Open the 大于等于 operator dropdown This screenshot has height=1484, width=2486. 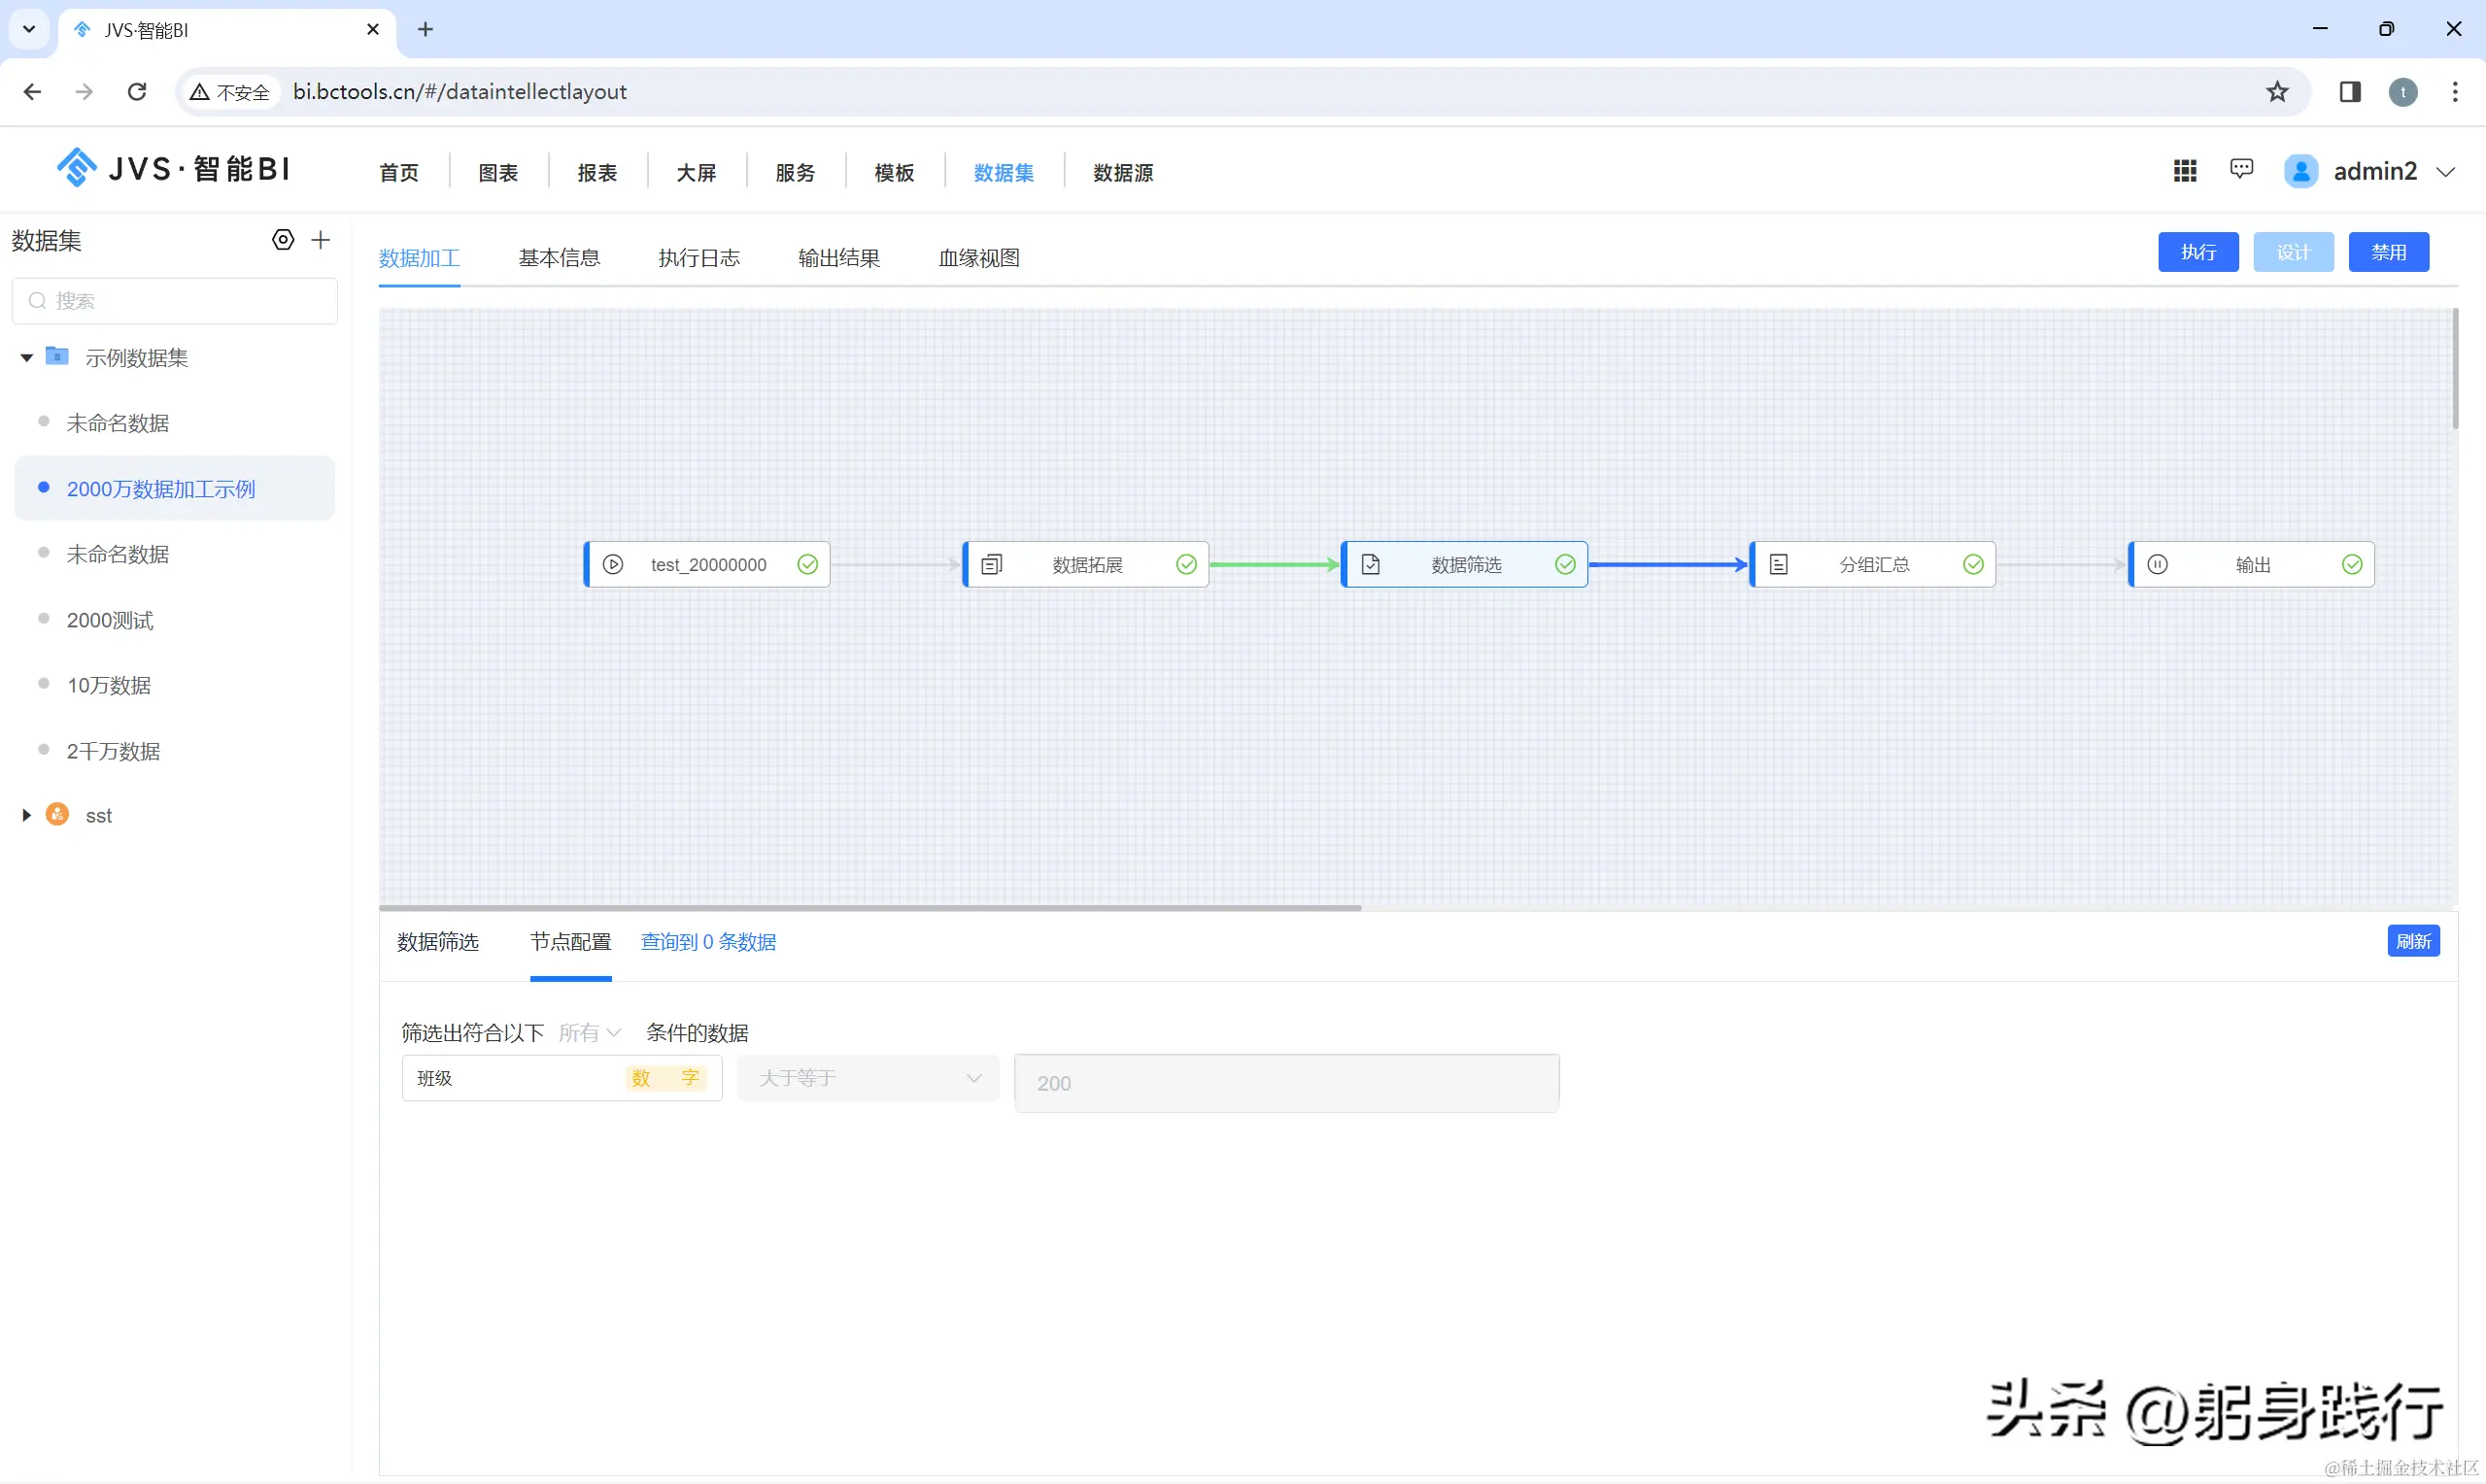click(868, 1078)
